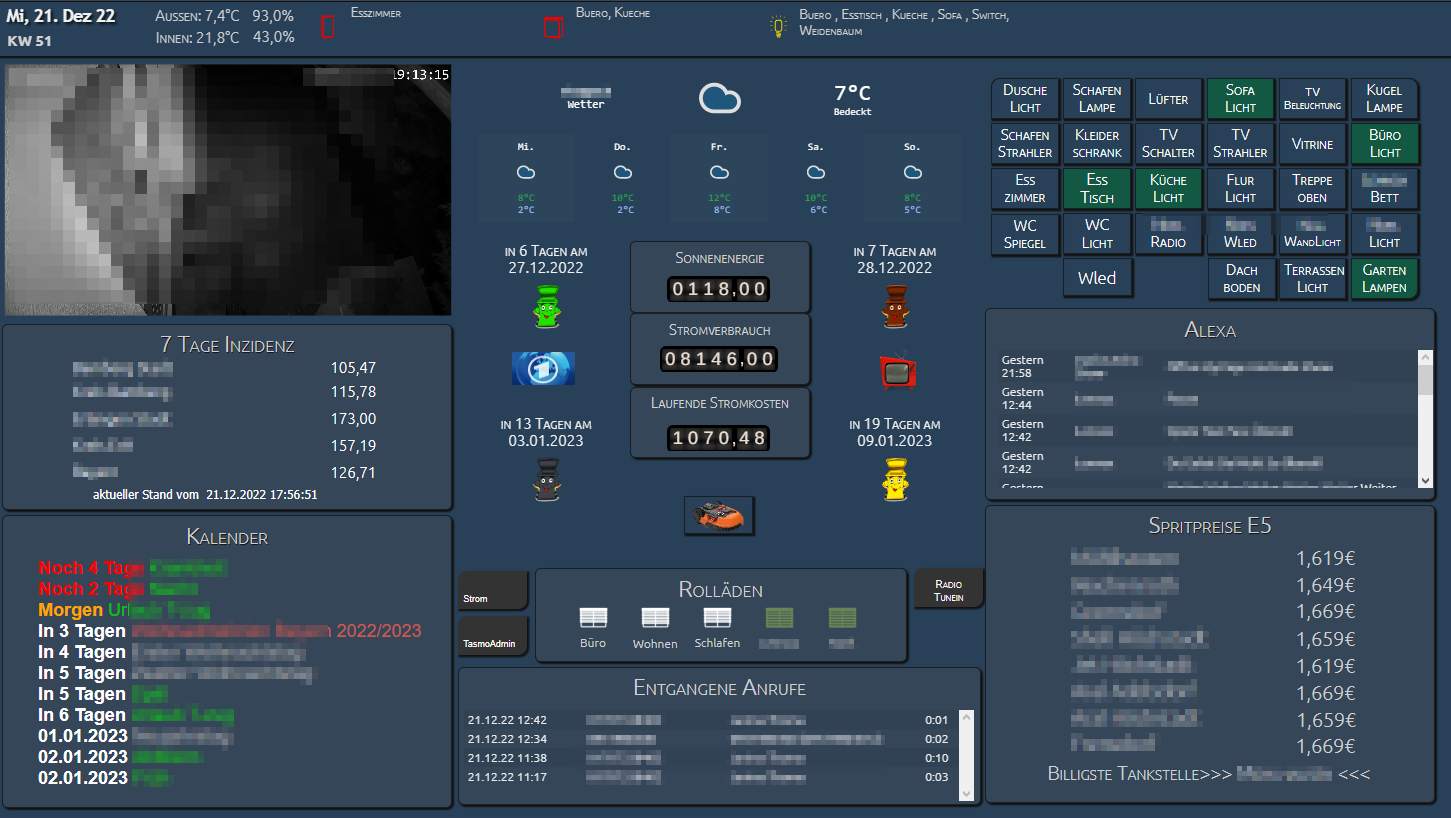Toggle the Dachboden light switch
The width and height of the screenshot is (1451, 818).
click(1240, 279)
